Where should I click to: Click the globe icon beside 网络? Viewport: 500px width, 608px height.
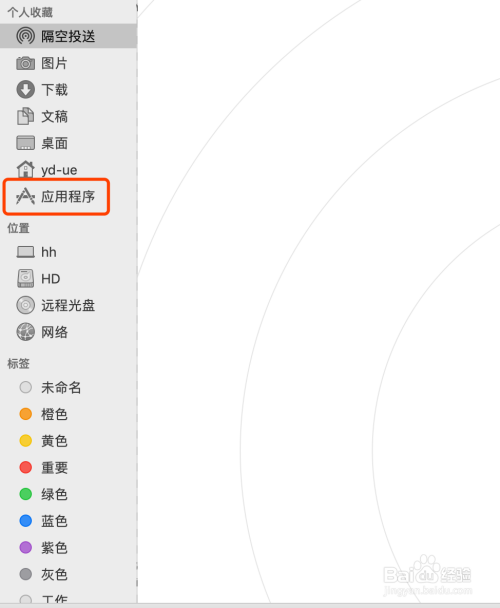coord(26,332)
